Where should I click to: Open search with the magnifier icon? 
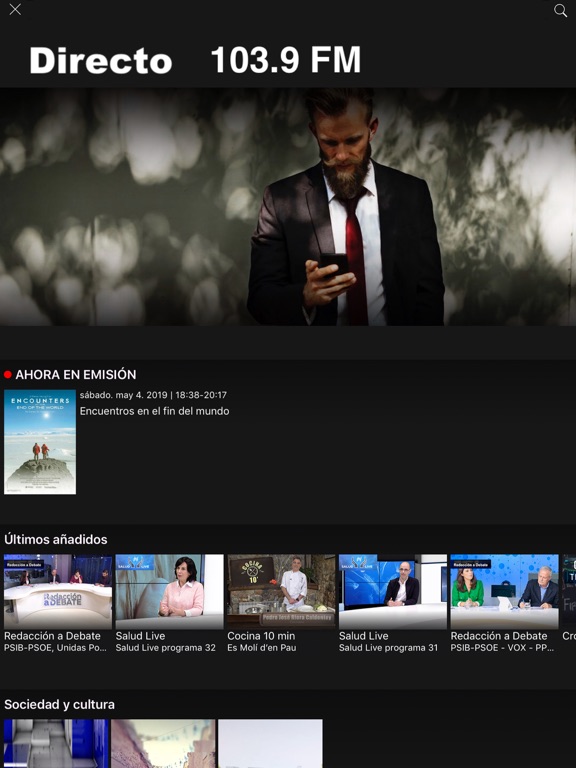click(560, 10)
